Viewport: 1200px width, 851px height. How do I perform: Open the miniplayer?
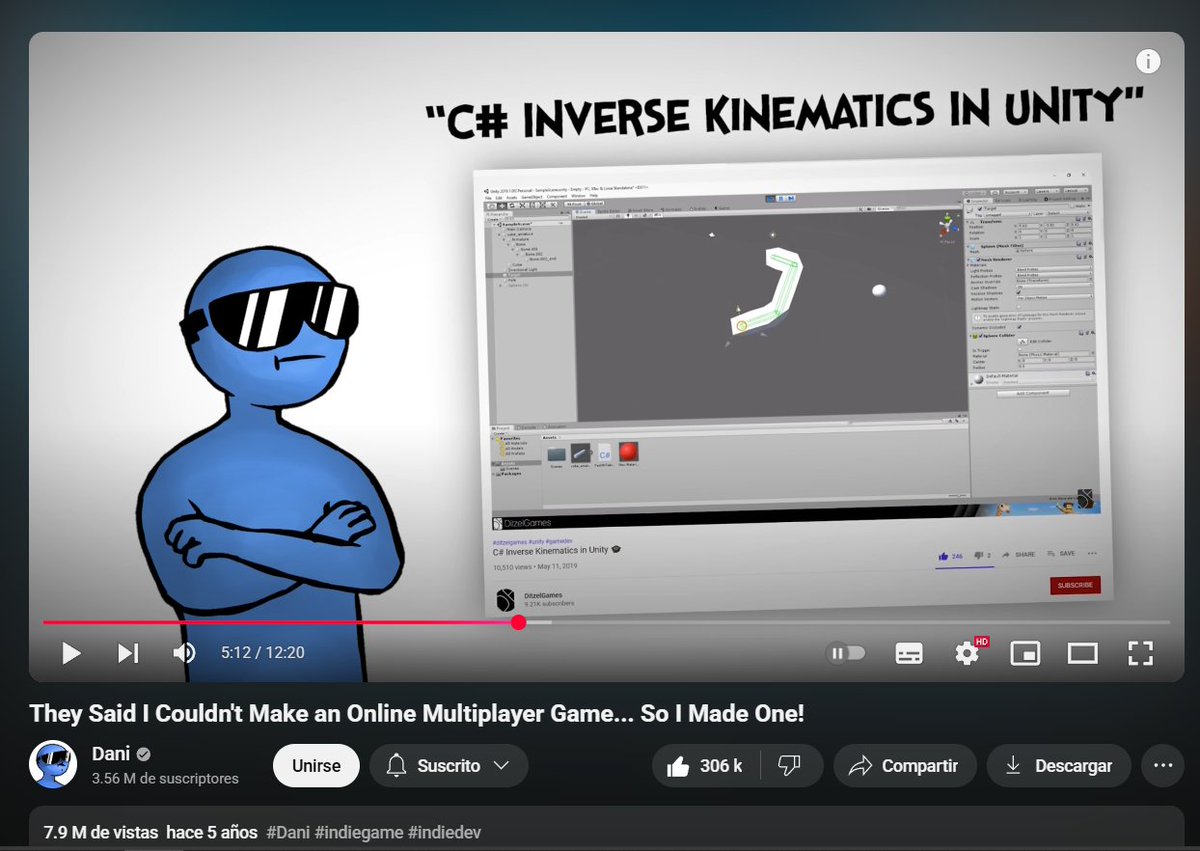(x=1025, y=653)
